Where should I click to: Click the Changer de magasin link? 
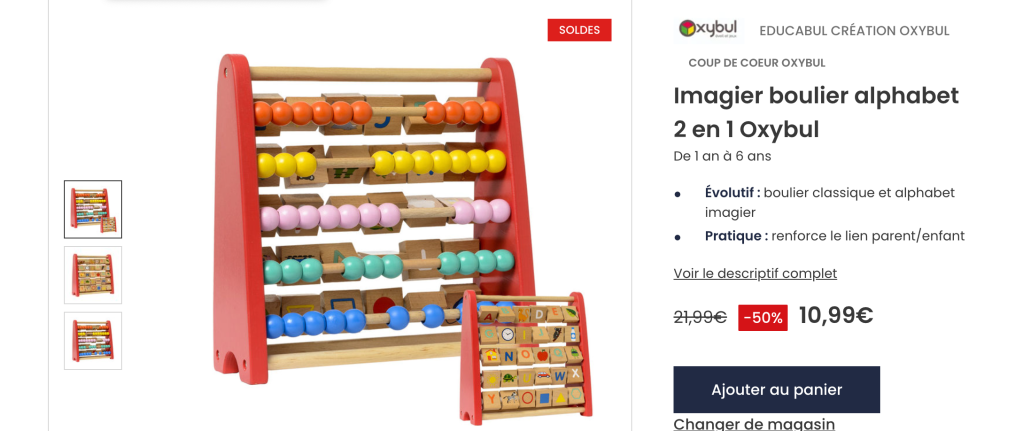(754, 424)
